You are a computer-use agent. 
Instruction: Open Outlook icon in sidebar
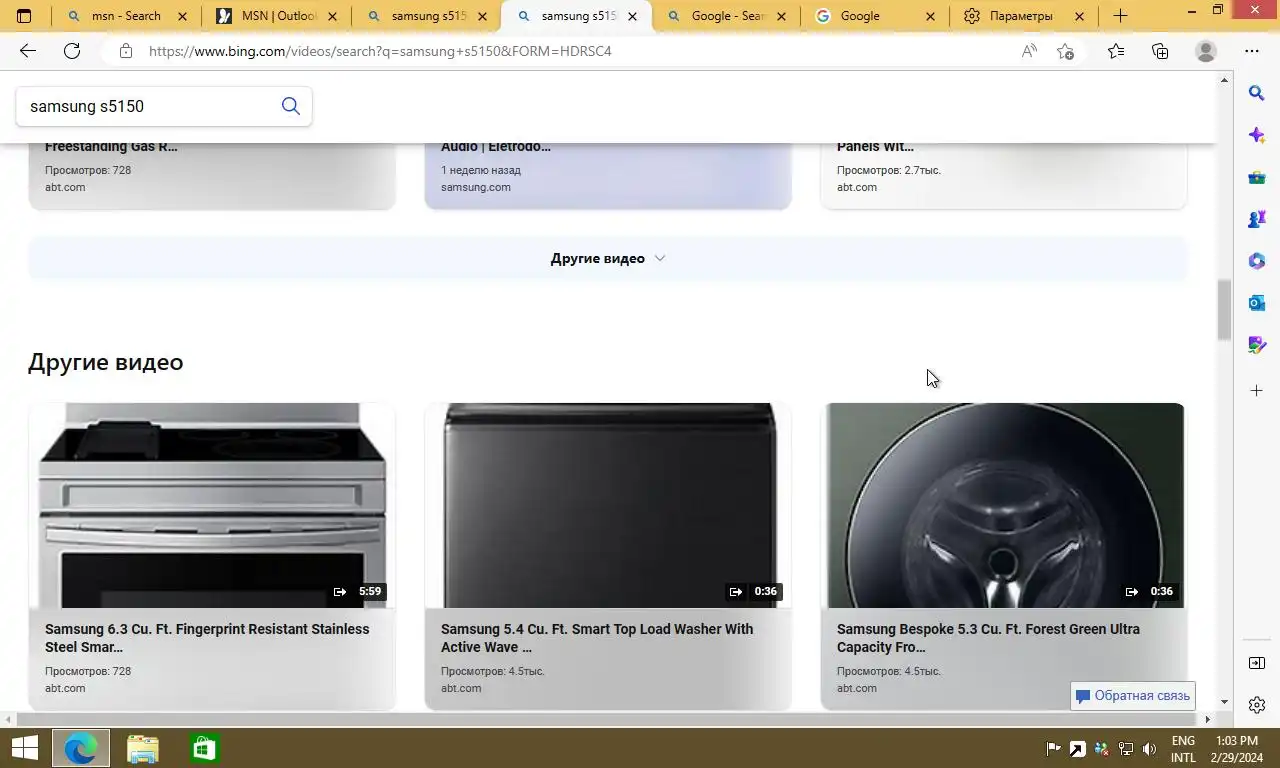1257,303
